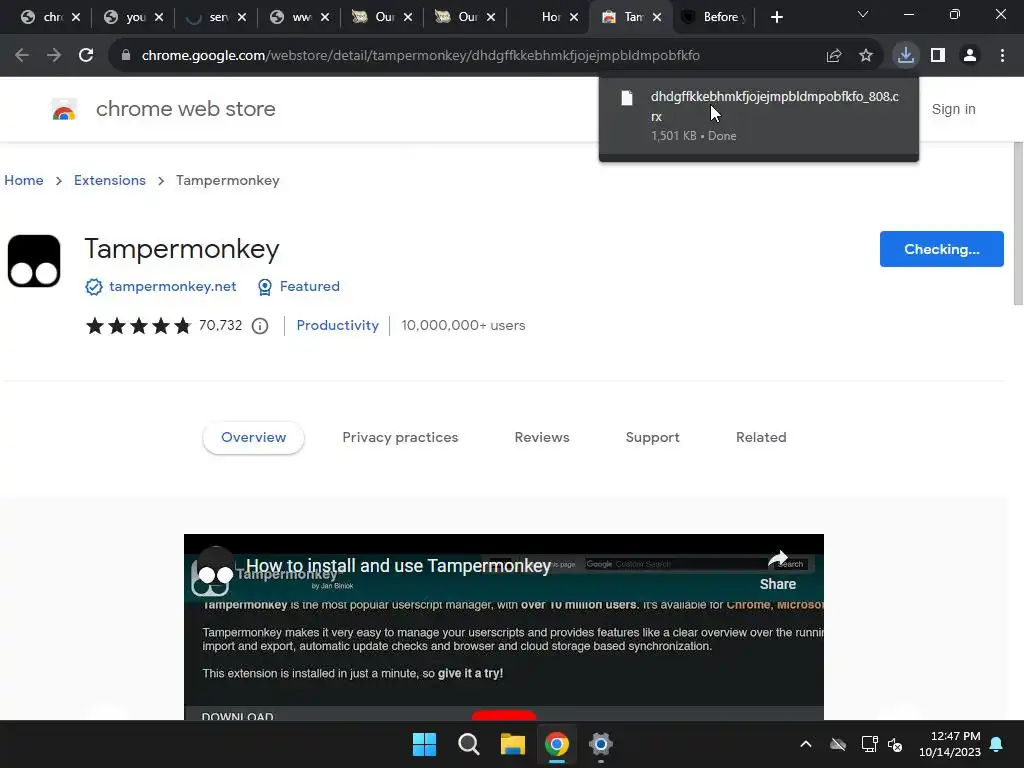Switch to the Reviews tab
The height and width of the screenshot is (768, 1024).
[x=542, y=438]
